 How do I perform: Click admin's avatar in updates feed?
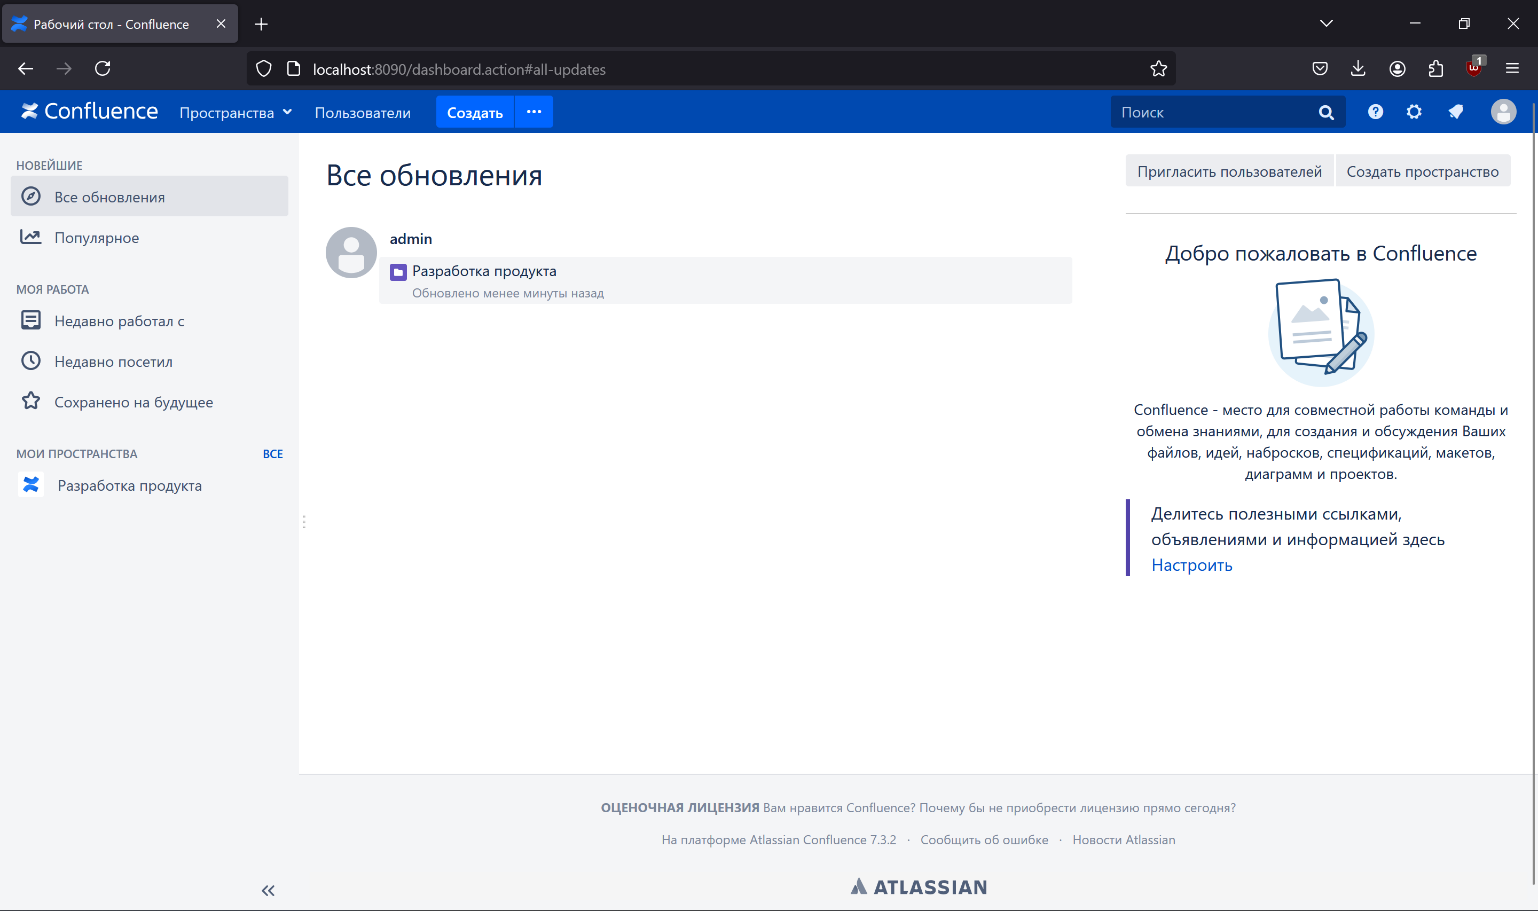[x=351, y=252]
